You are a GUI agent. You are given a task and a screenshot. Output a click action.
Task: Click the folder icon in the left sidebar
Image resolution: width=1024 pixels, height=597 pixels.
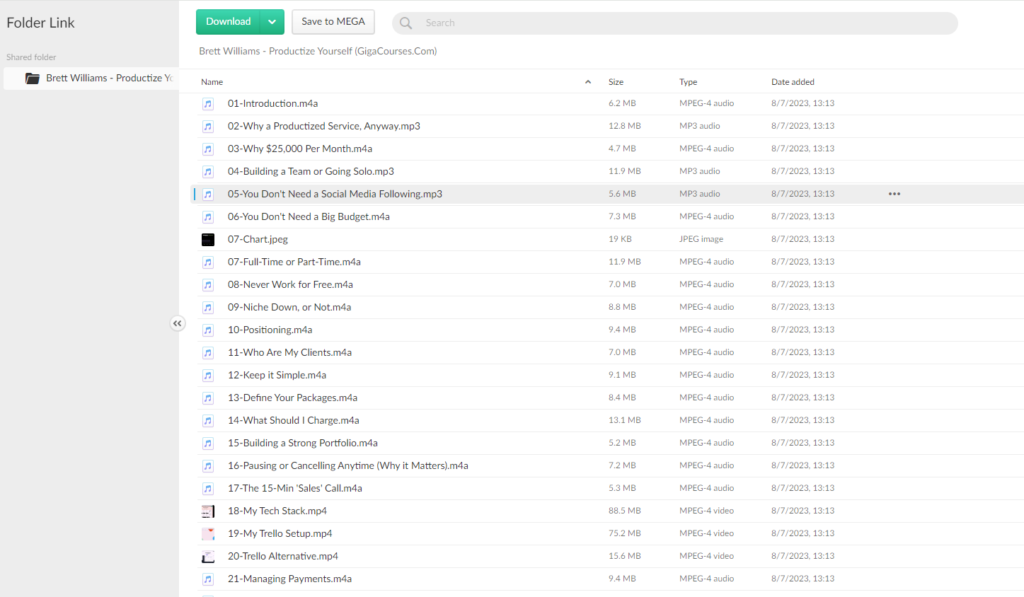[32, 78]
